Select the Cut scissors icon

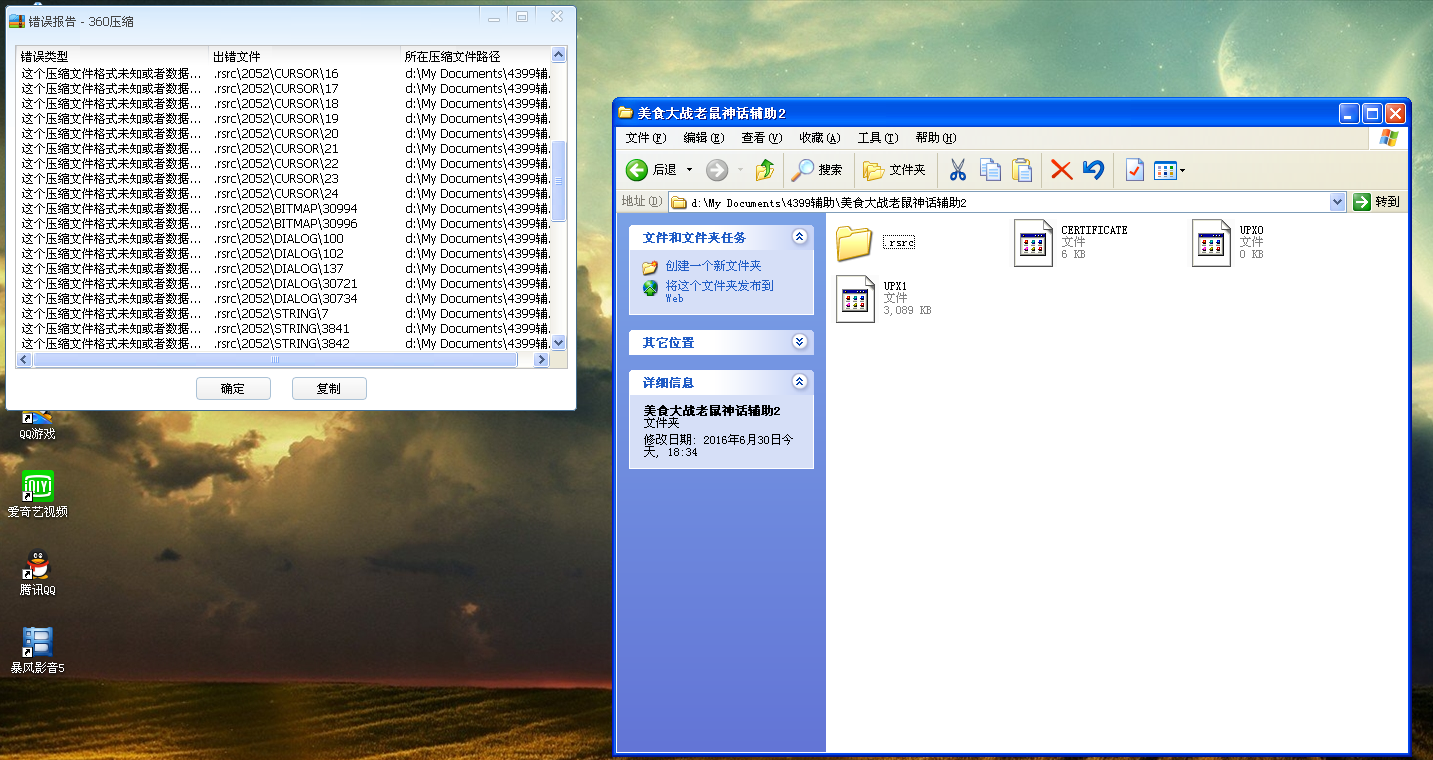(x=956, y=170)
